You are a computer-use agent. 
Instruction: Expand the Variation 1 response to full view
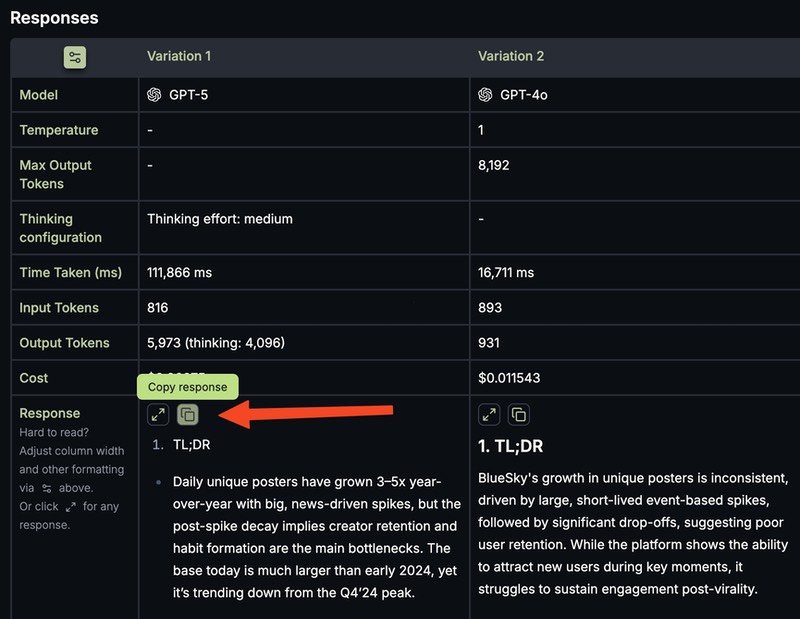tap(158, 414)
